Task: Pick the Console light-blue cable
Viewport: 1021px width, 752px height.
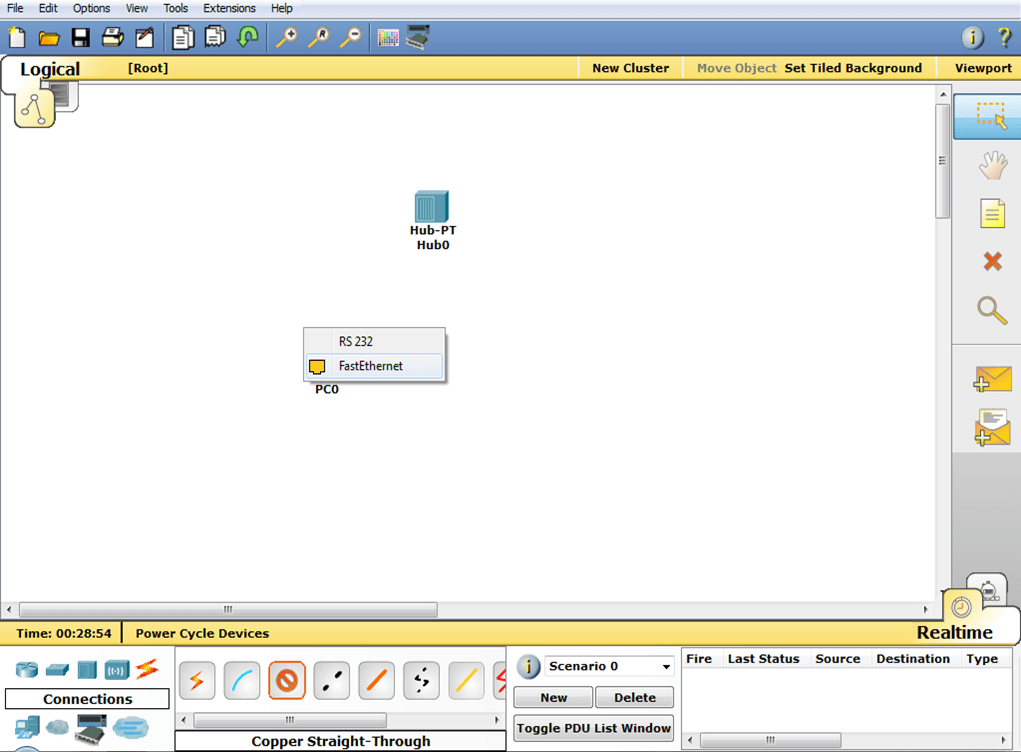Action: [242, 681]
